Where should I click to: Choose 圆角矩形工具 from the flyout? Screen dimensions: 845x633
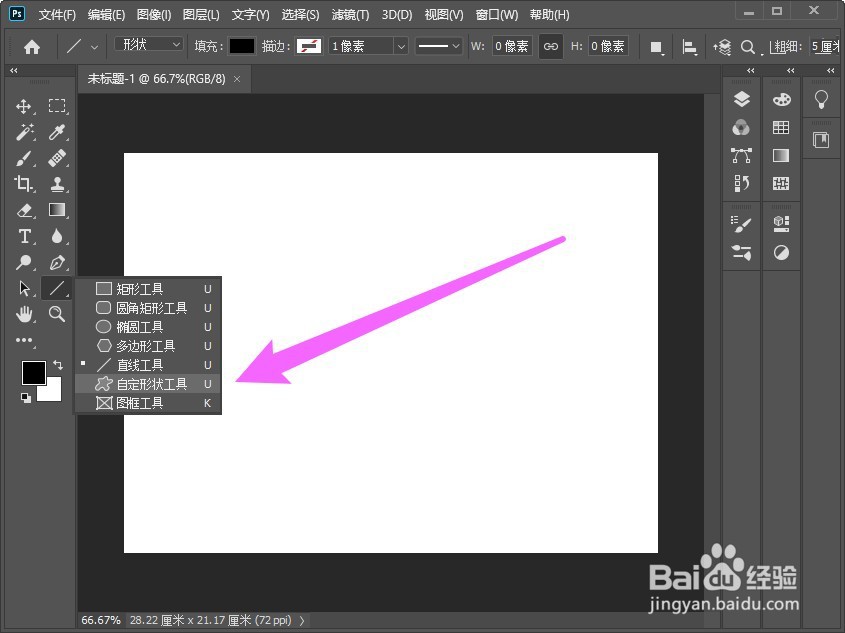tap(148, 308)
